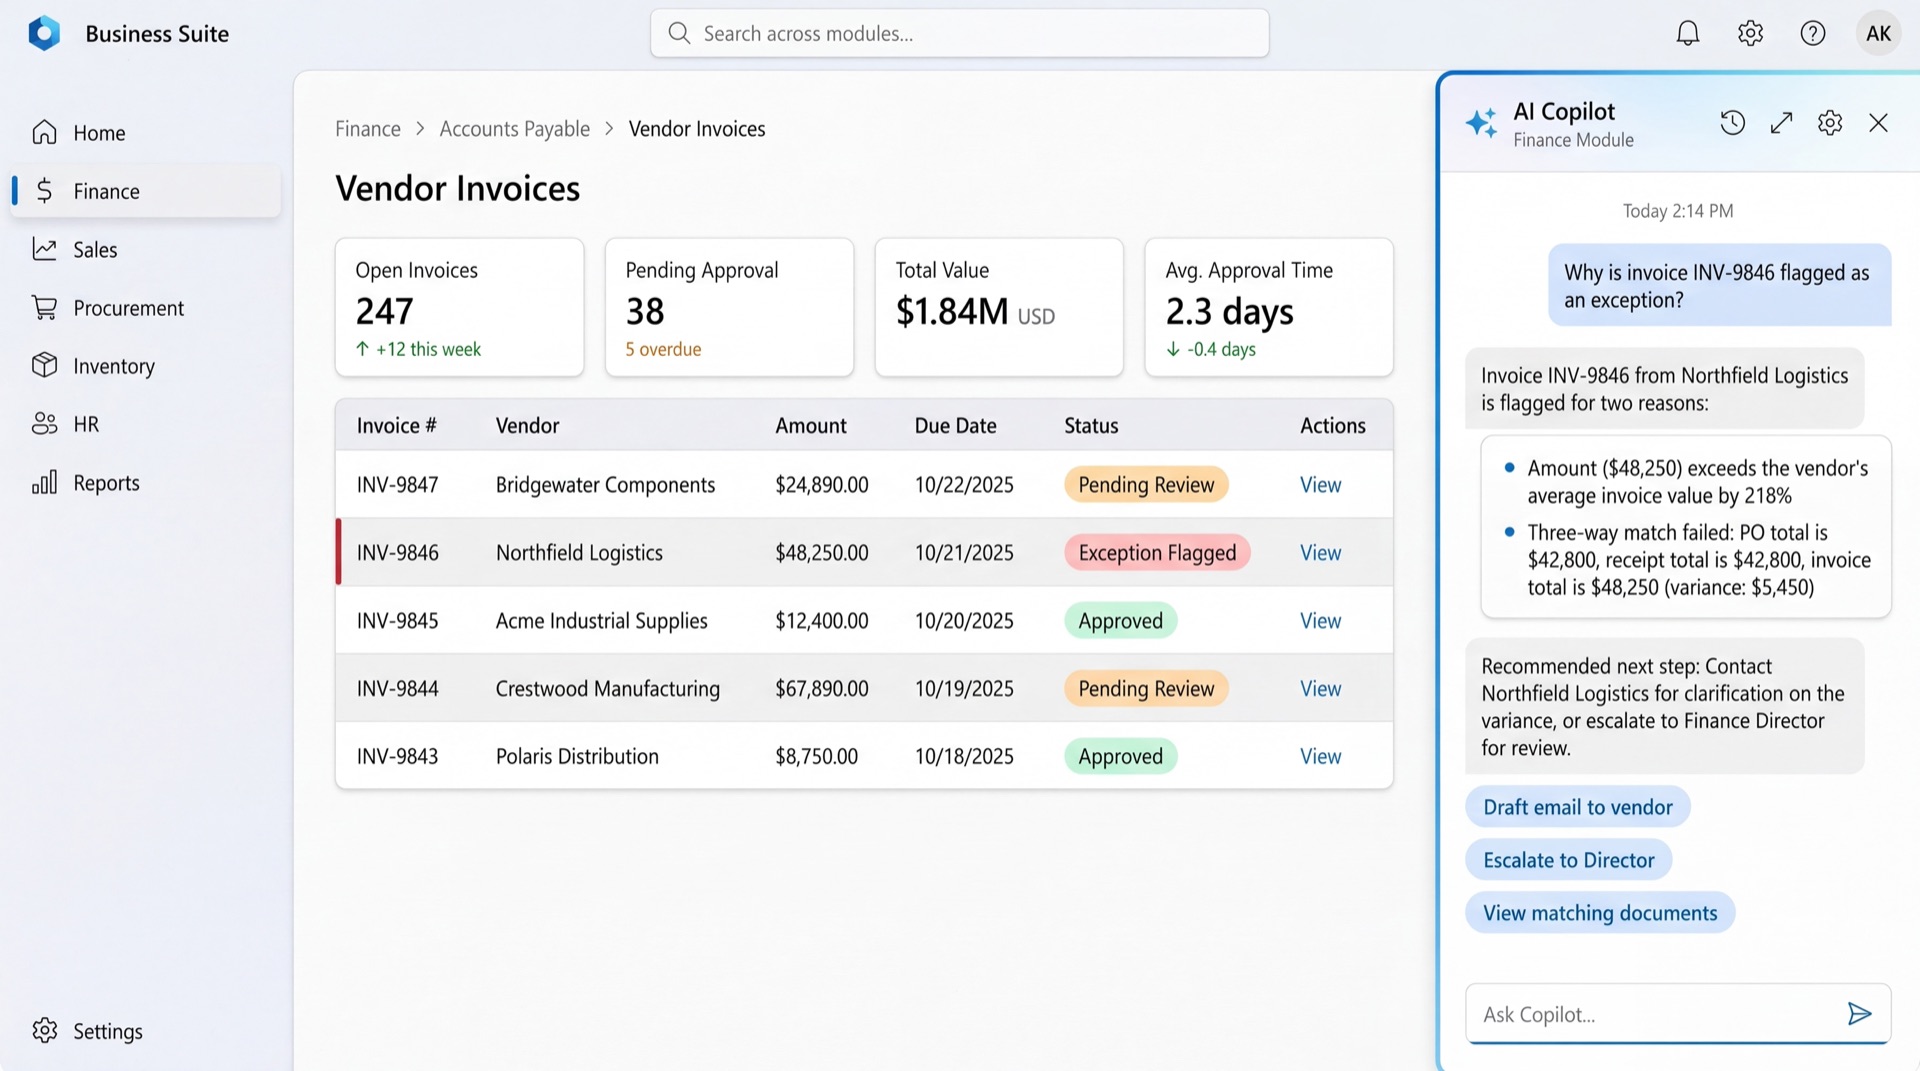Image resolution: width=1920 pixels, height=1071 pixels.
Task: Click the Business Suite logo icon
Action: click(44, 33)
